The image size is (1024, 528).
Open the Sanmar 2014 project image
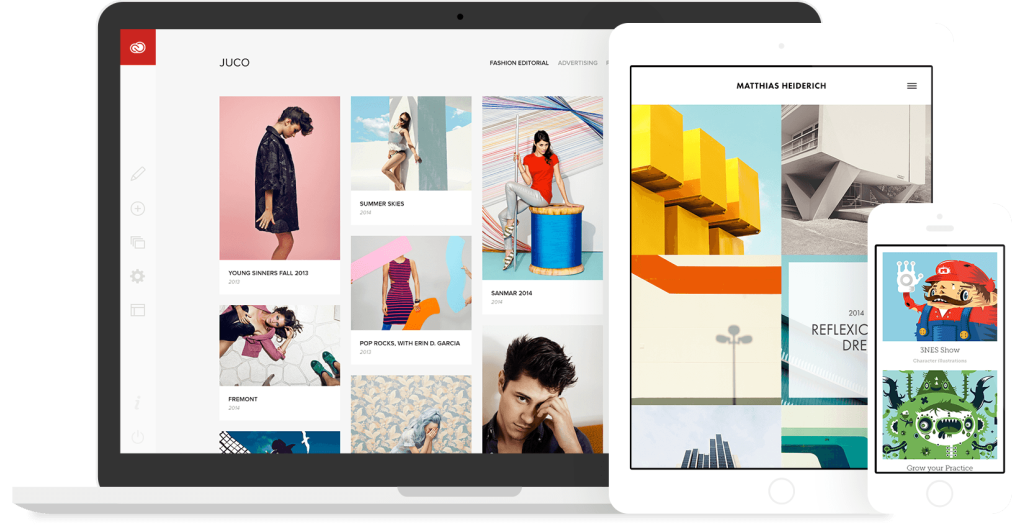[543, 188]
